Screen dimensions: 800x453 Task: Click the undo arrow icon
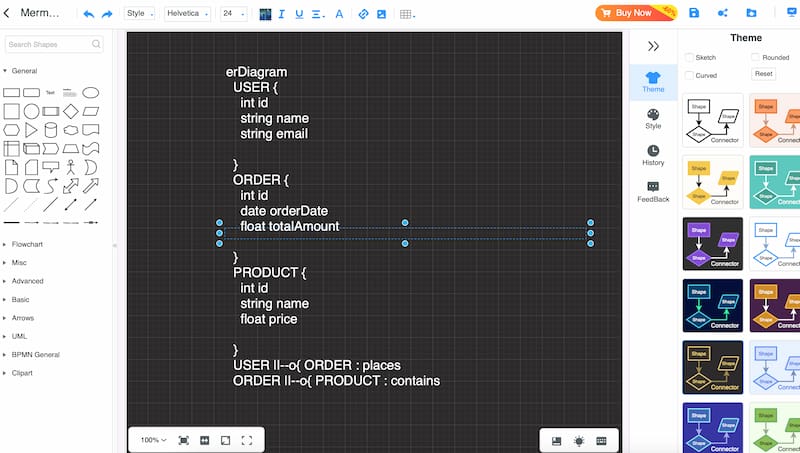click(88, 14)
